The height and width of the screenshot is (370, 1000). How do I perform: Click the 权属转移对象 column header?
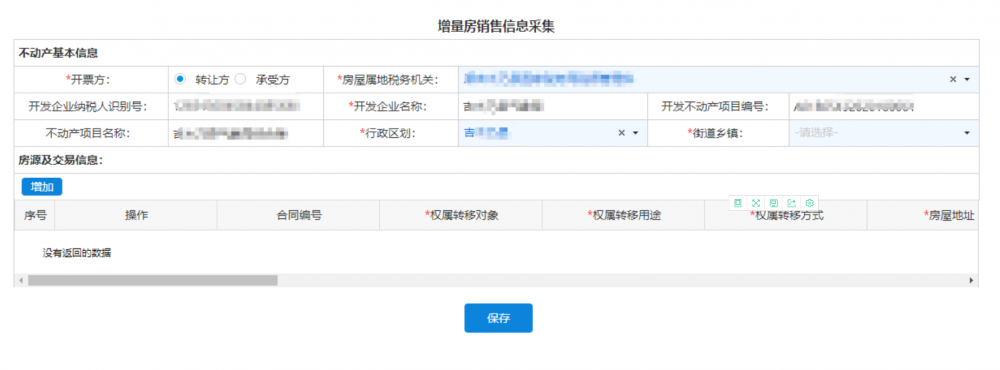coord(461,216)
